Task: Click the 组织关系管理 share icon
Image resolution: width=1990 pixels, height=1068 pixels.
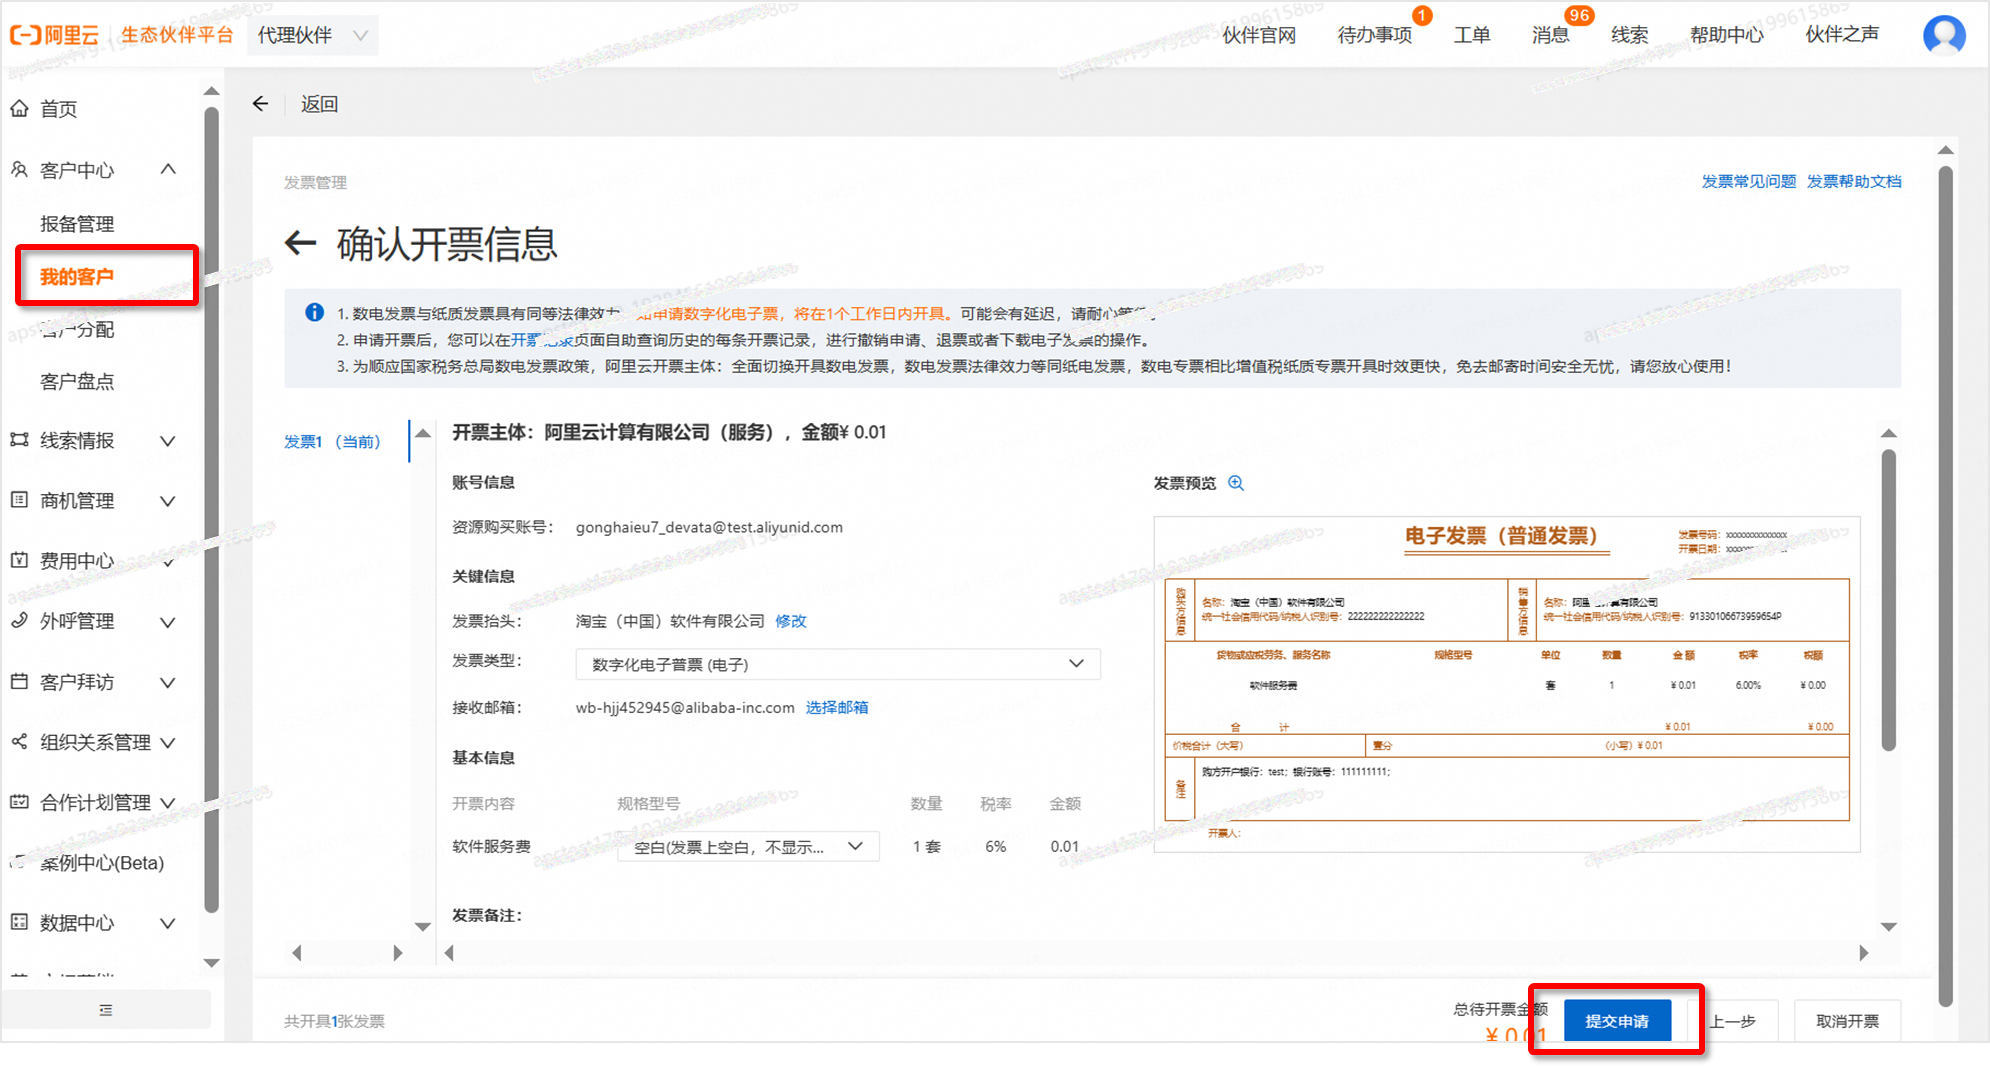Action: (x=19, y=741)
